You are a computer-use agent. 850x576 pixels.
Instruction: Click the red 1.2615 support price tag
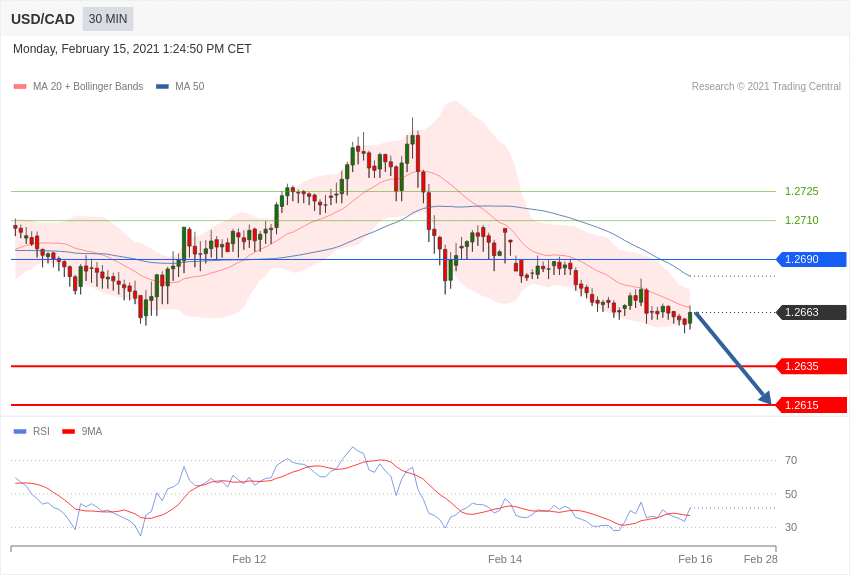pyautogui.click(x=812, y=405)
